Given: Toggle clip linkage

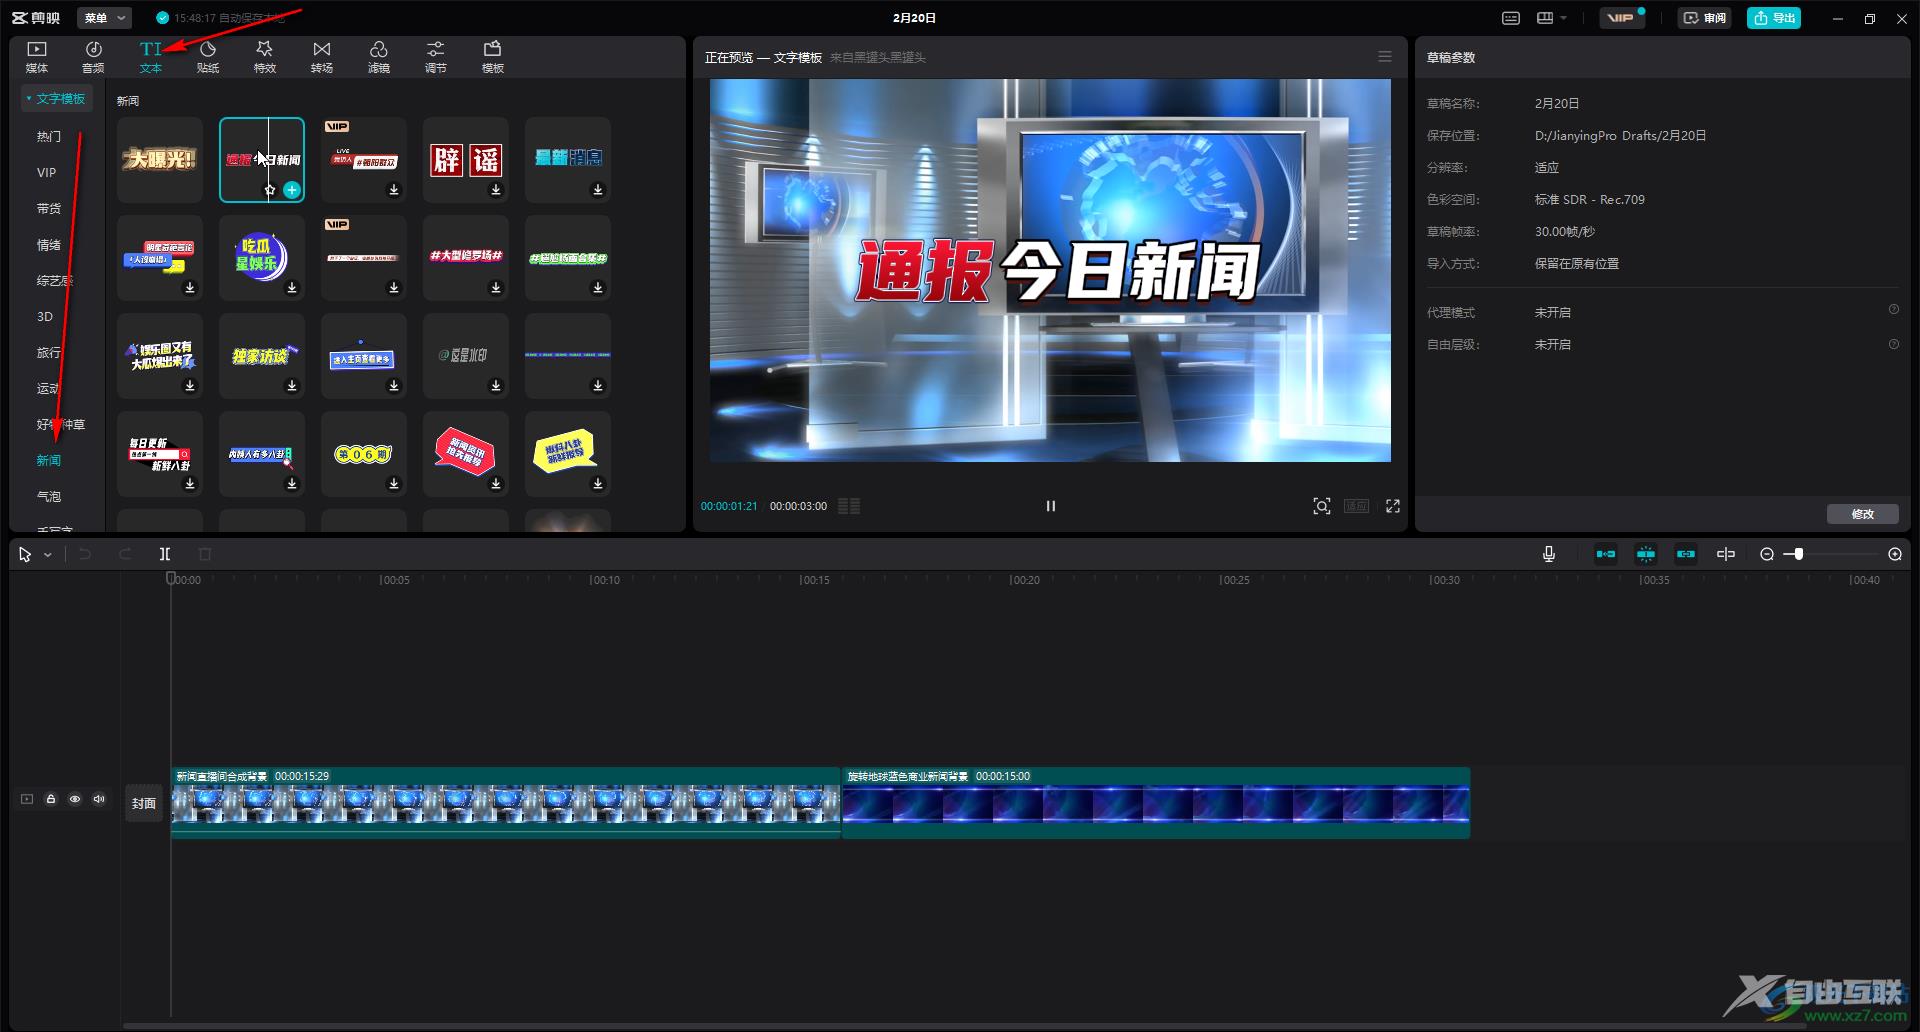Looking at the screenshot, I should (x=1686, y=554).
